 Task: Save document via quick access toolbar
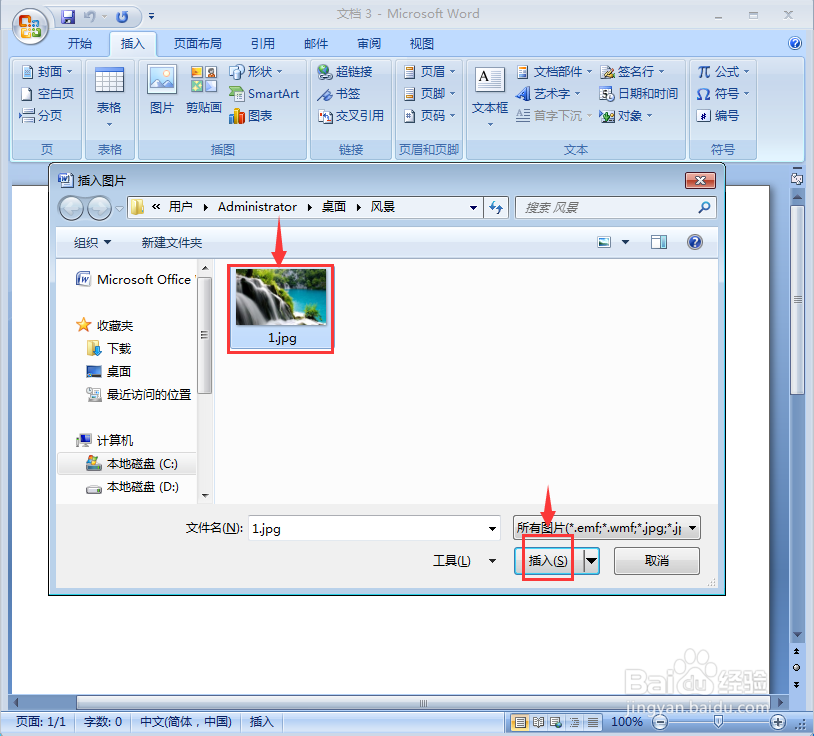point(68,17)
